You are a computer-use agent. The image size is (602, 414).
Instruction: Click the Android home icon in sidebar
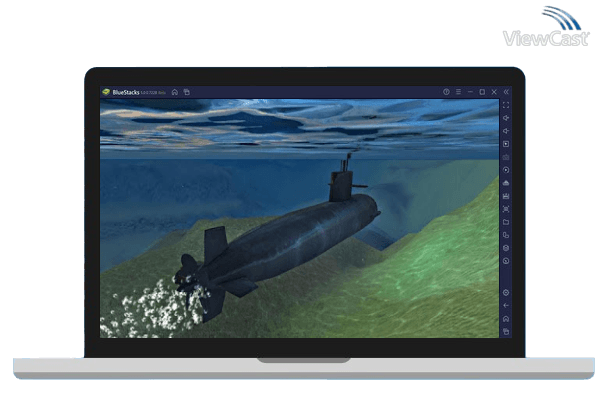coord(506,319)
